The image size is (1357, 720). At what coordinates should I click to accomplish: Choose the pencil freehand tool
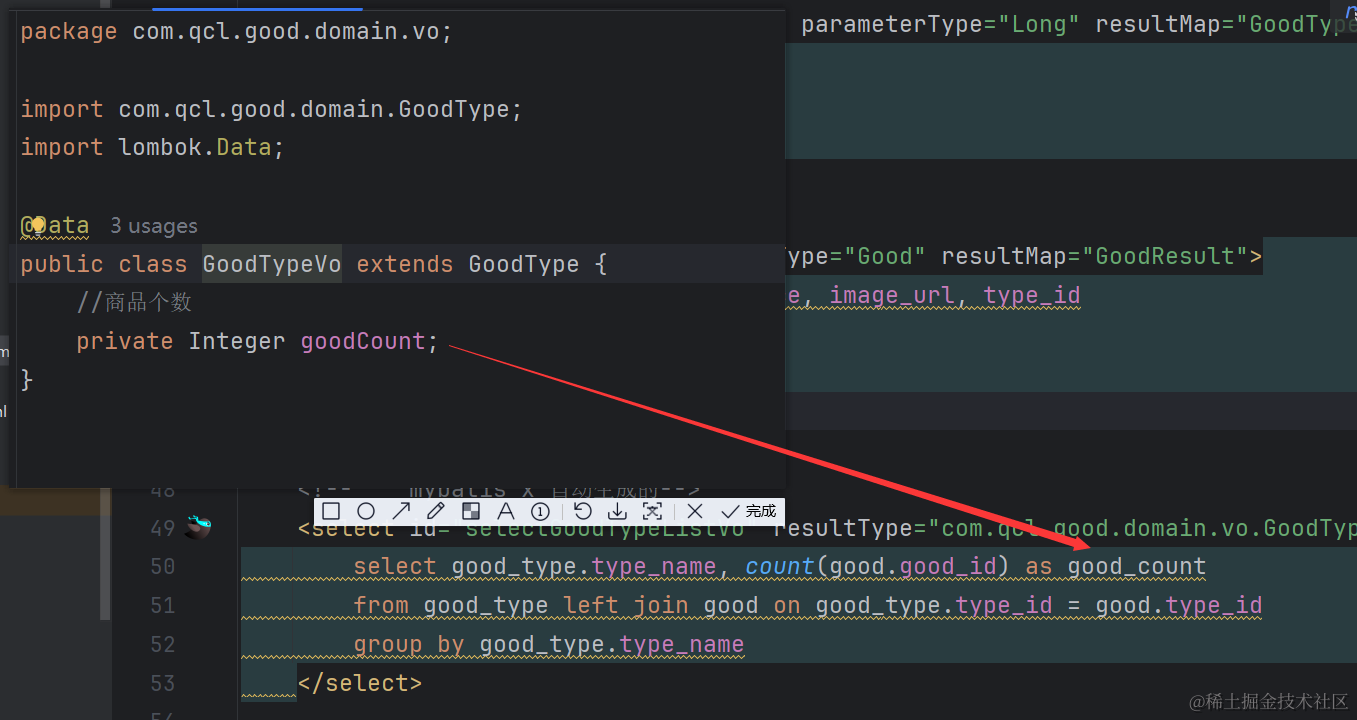(436, 511)
